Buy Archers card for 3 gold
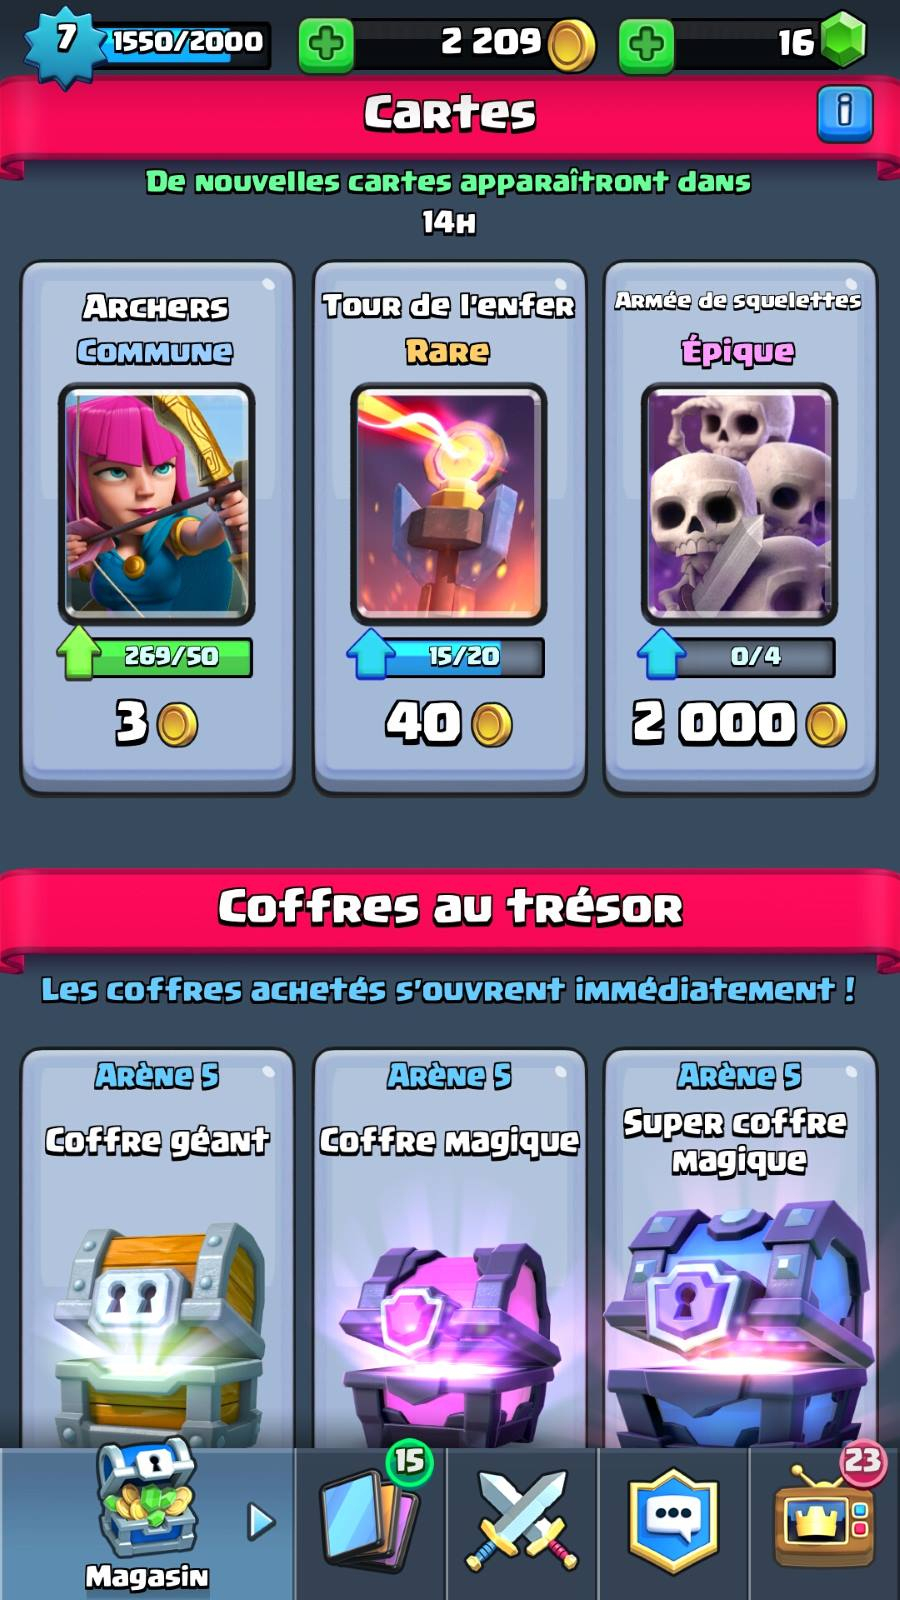Screen dimensions: 900x1600 [x=157, y=724]
